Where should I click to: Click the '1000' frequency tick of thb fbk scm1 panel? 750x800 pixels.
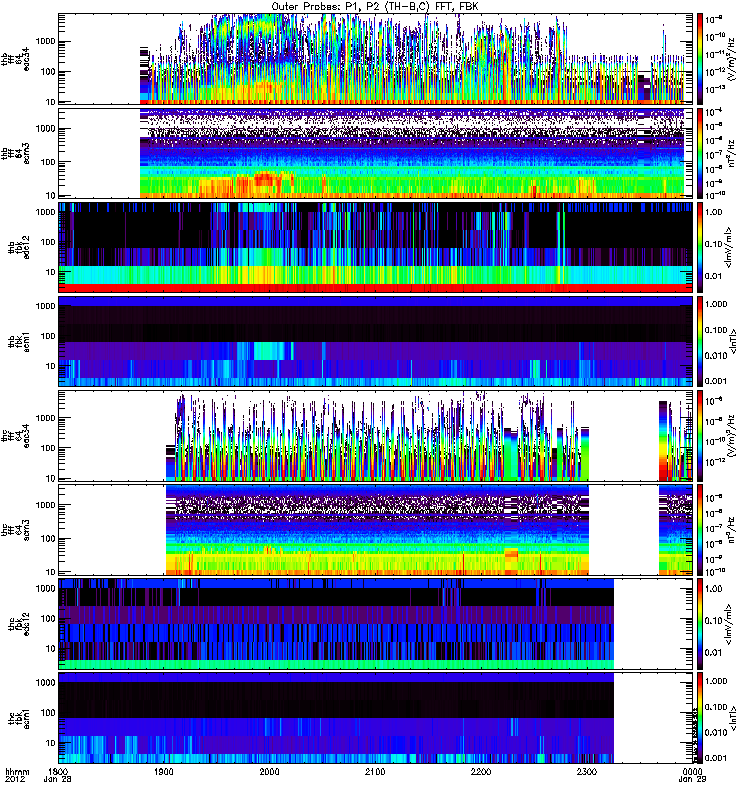(45, 306)
